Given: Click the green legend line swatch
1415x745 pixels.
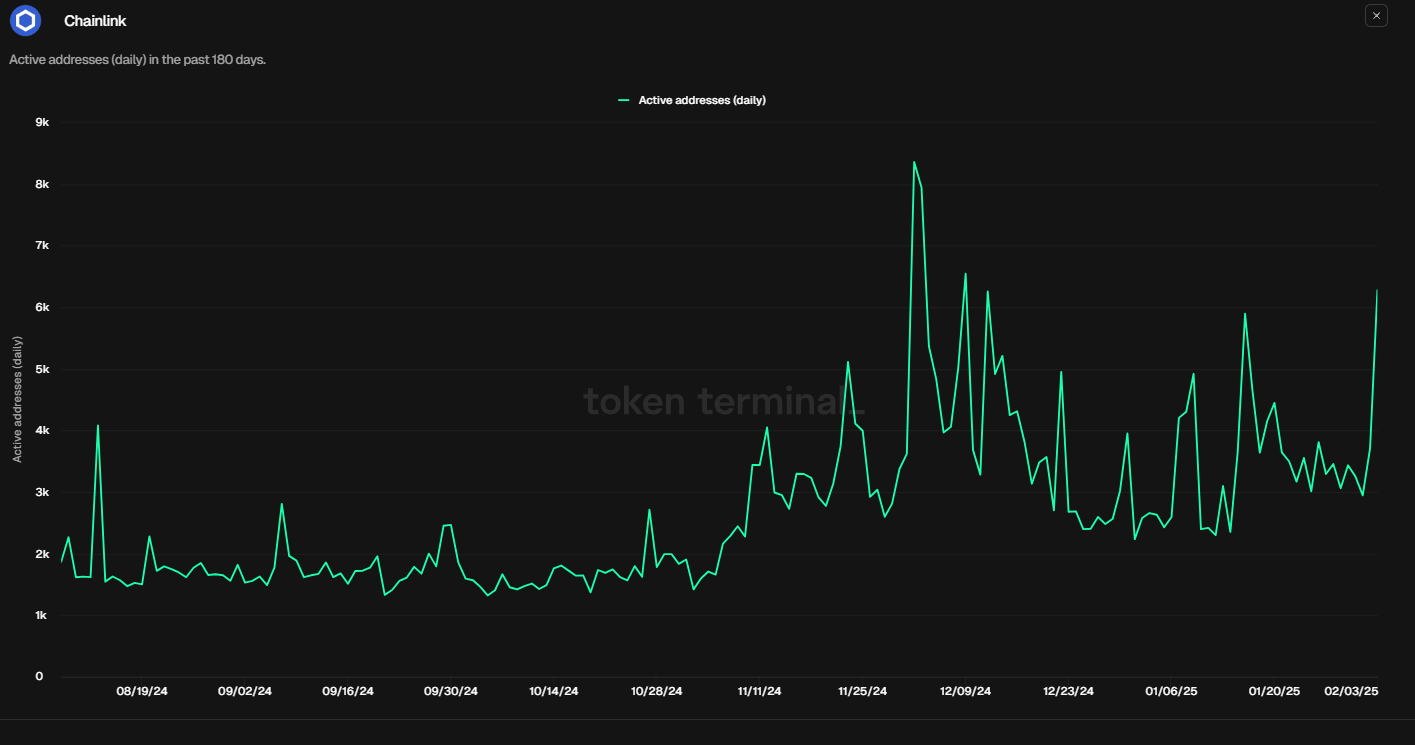Looking at the screenshot, I should (625, 100).
